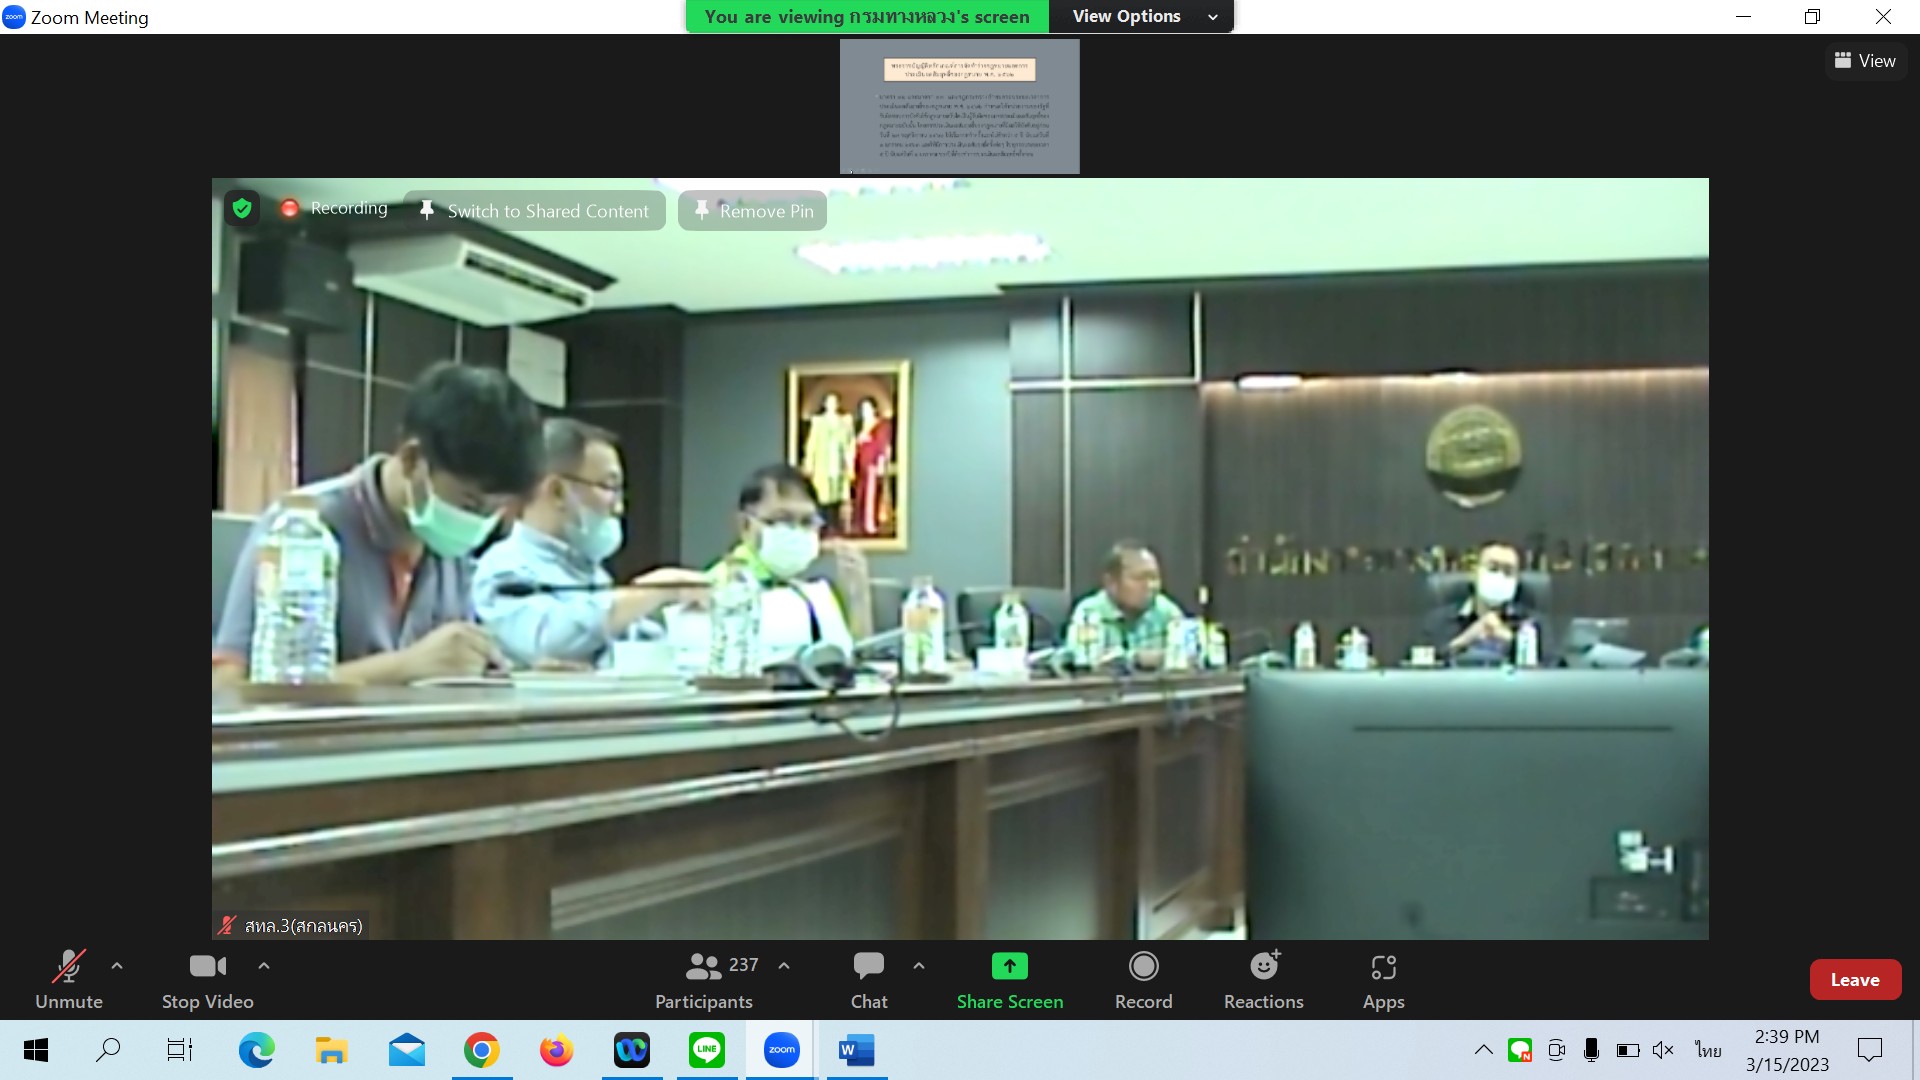Start recording with the Record button

click(1143, 979)
